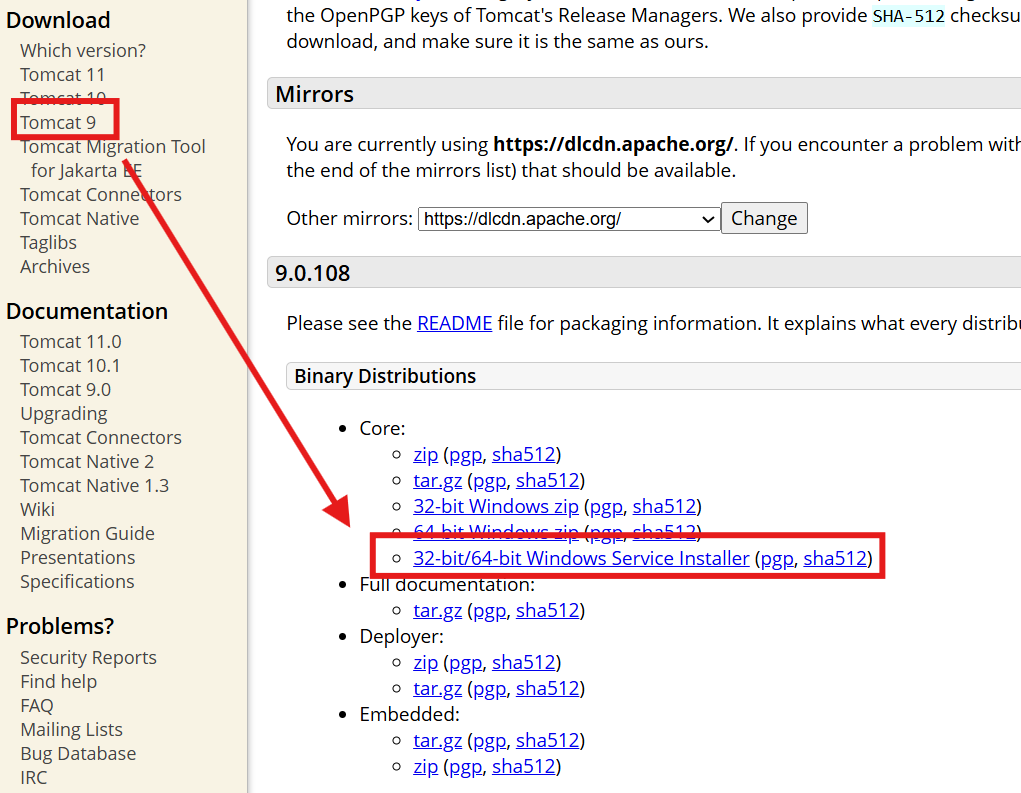Open the README file link
This screenshot has height=793, width=1021.
click(455, 324)
